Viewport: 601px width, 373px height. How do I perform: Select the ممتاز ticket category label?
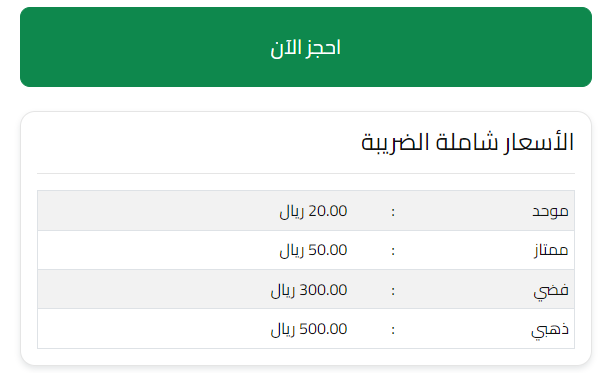point(551,250)
